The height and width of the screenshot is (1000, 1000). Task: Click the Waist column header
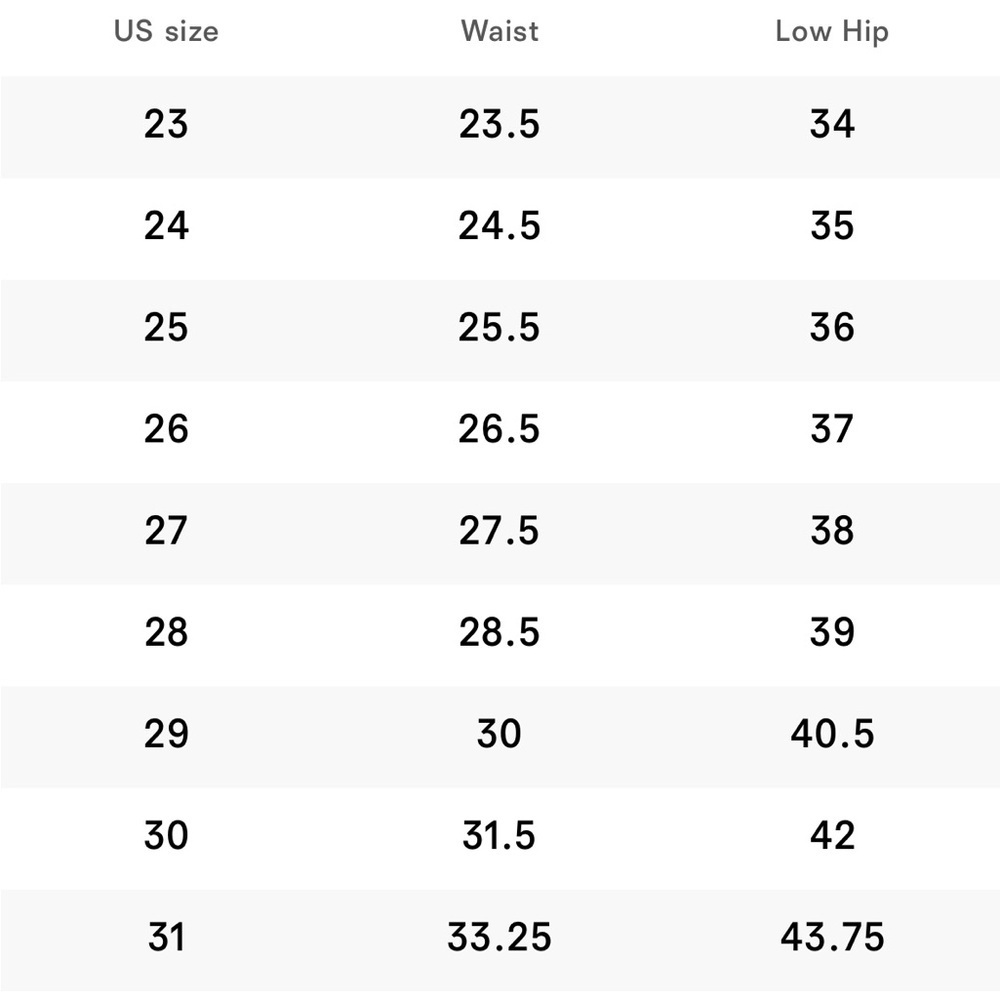tap(499, 31)
